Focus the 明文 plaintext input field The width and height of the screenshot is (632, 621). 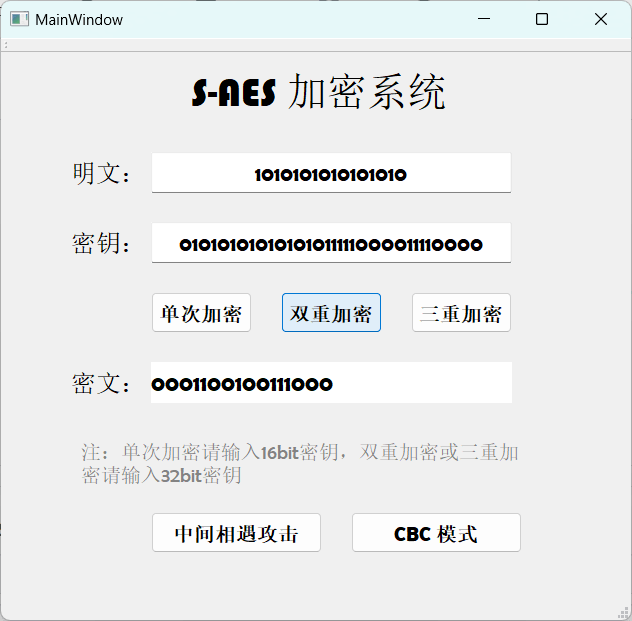coord(331,173)
